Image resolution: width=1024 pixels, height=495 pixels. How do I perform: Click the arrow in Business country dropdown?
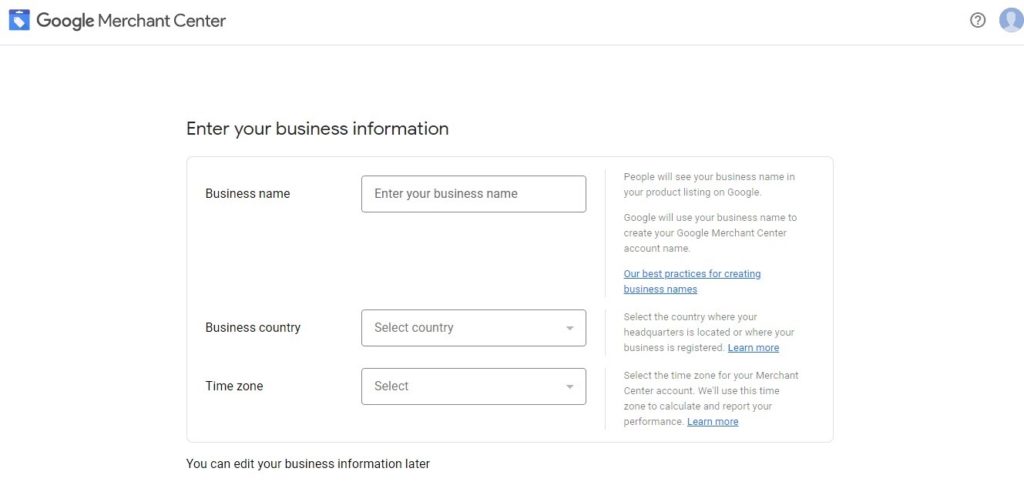pos(569,328)
